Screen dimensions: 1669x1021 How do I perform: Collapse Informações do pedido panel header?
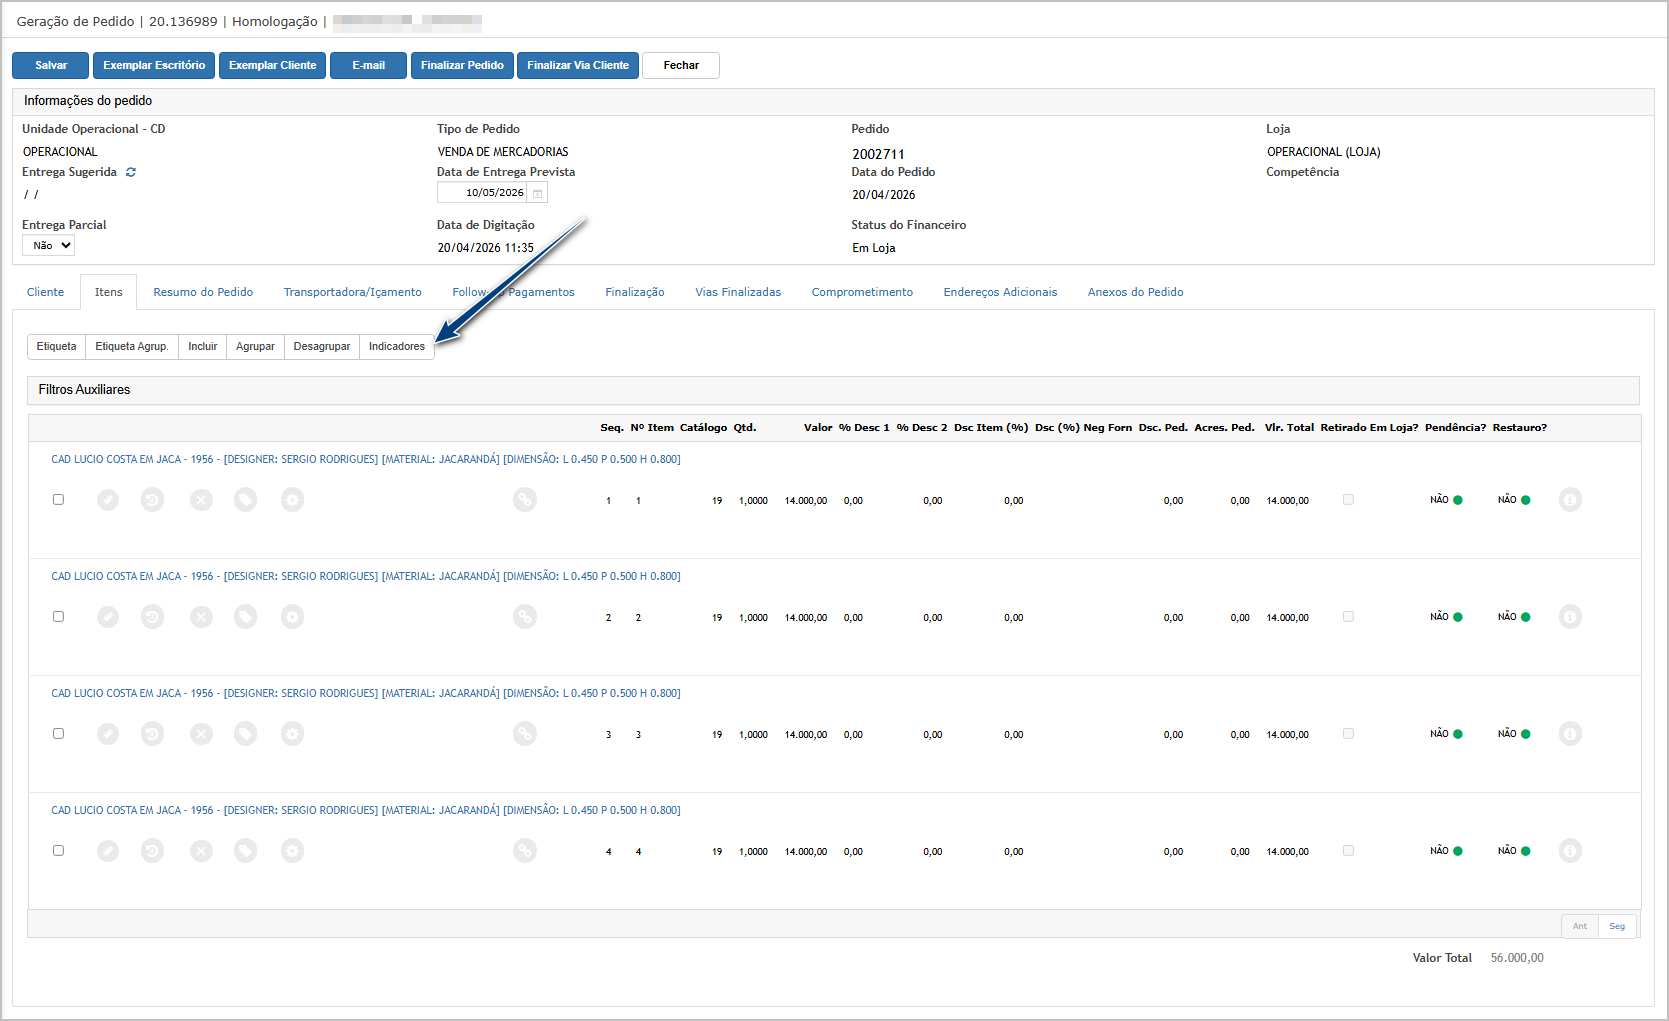[x=833, y=101]
